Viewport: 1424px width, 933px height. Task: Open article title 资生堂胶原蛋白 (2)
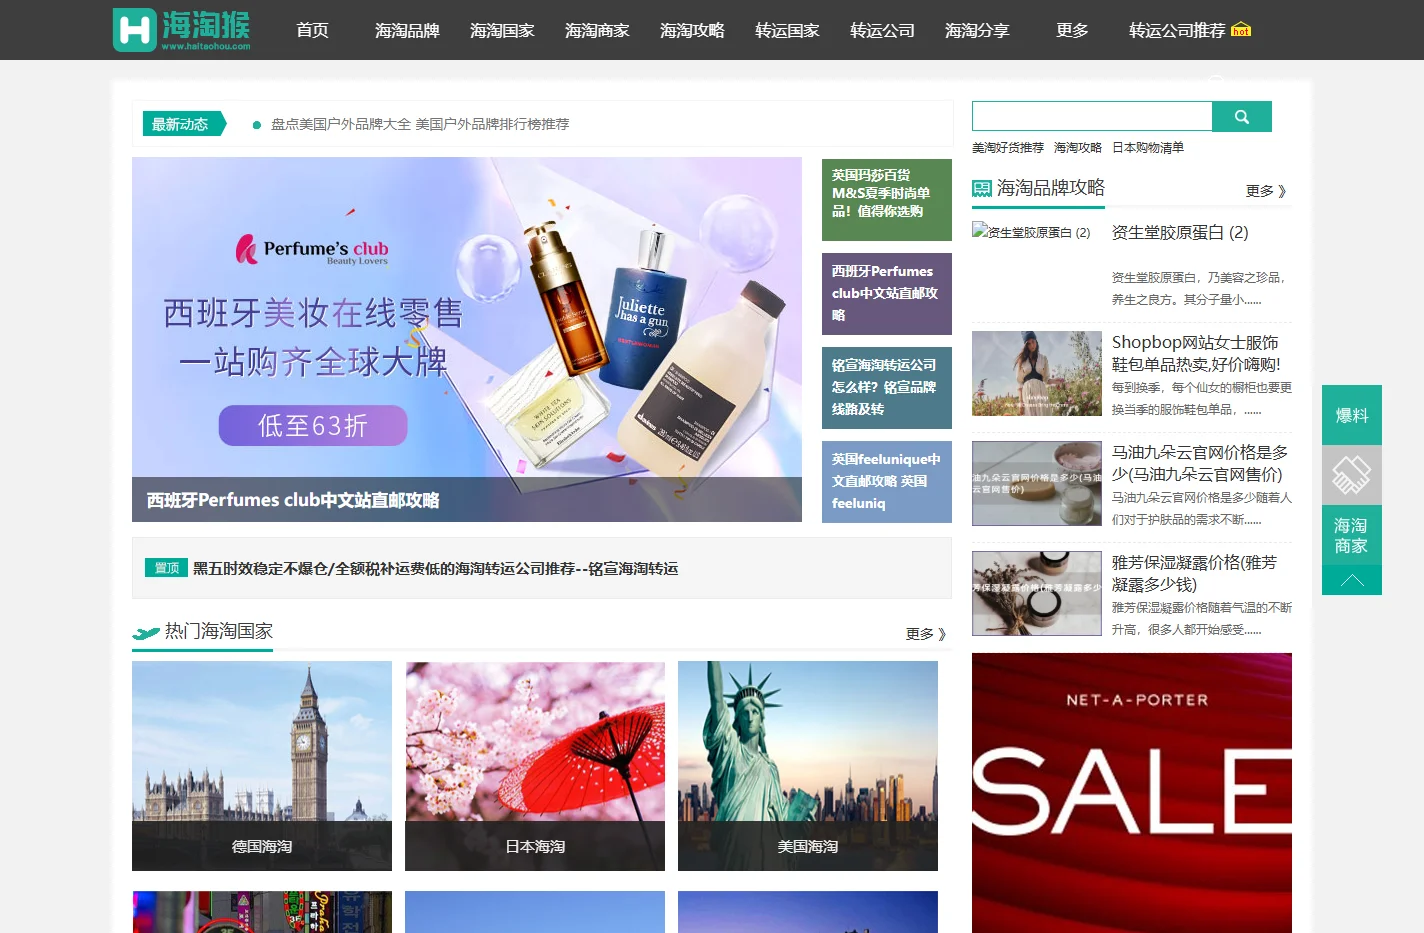1180,233
